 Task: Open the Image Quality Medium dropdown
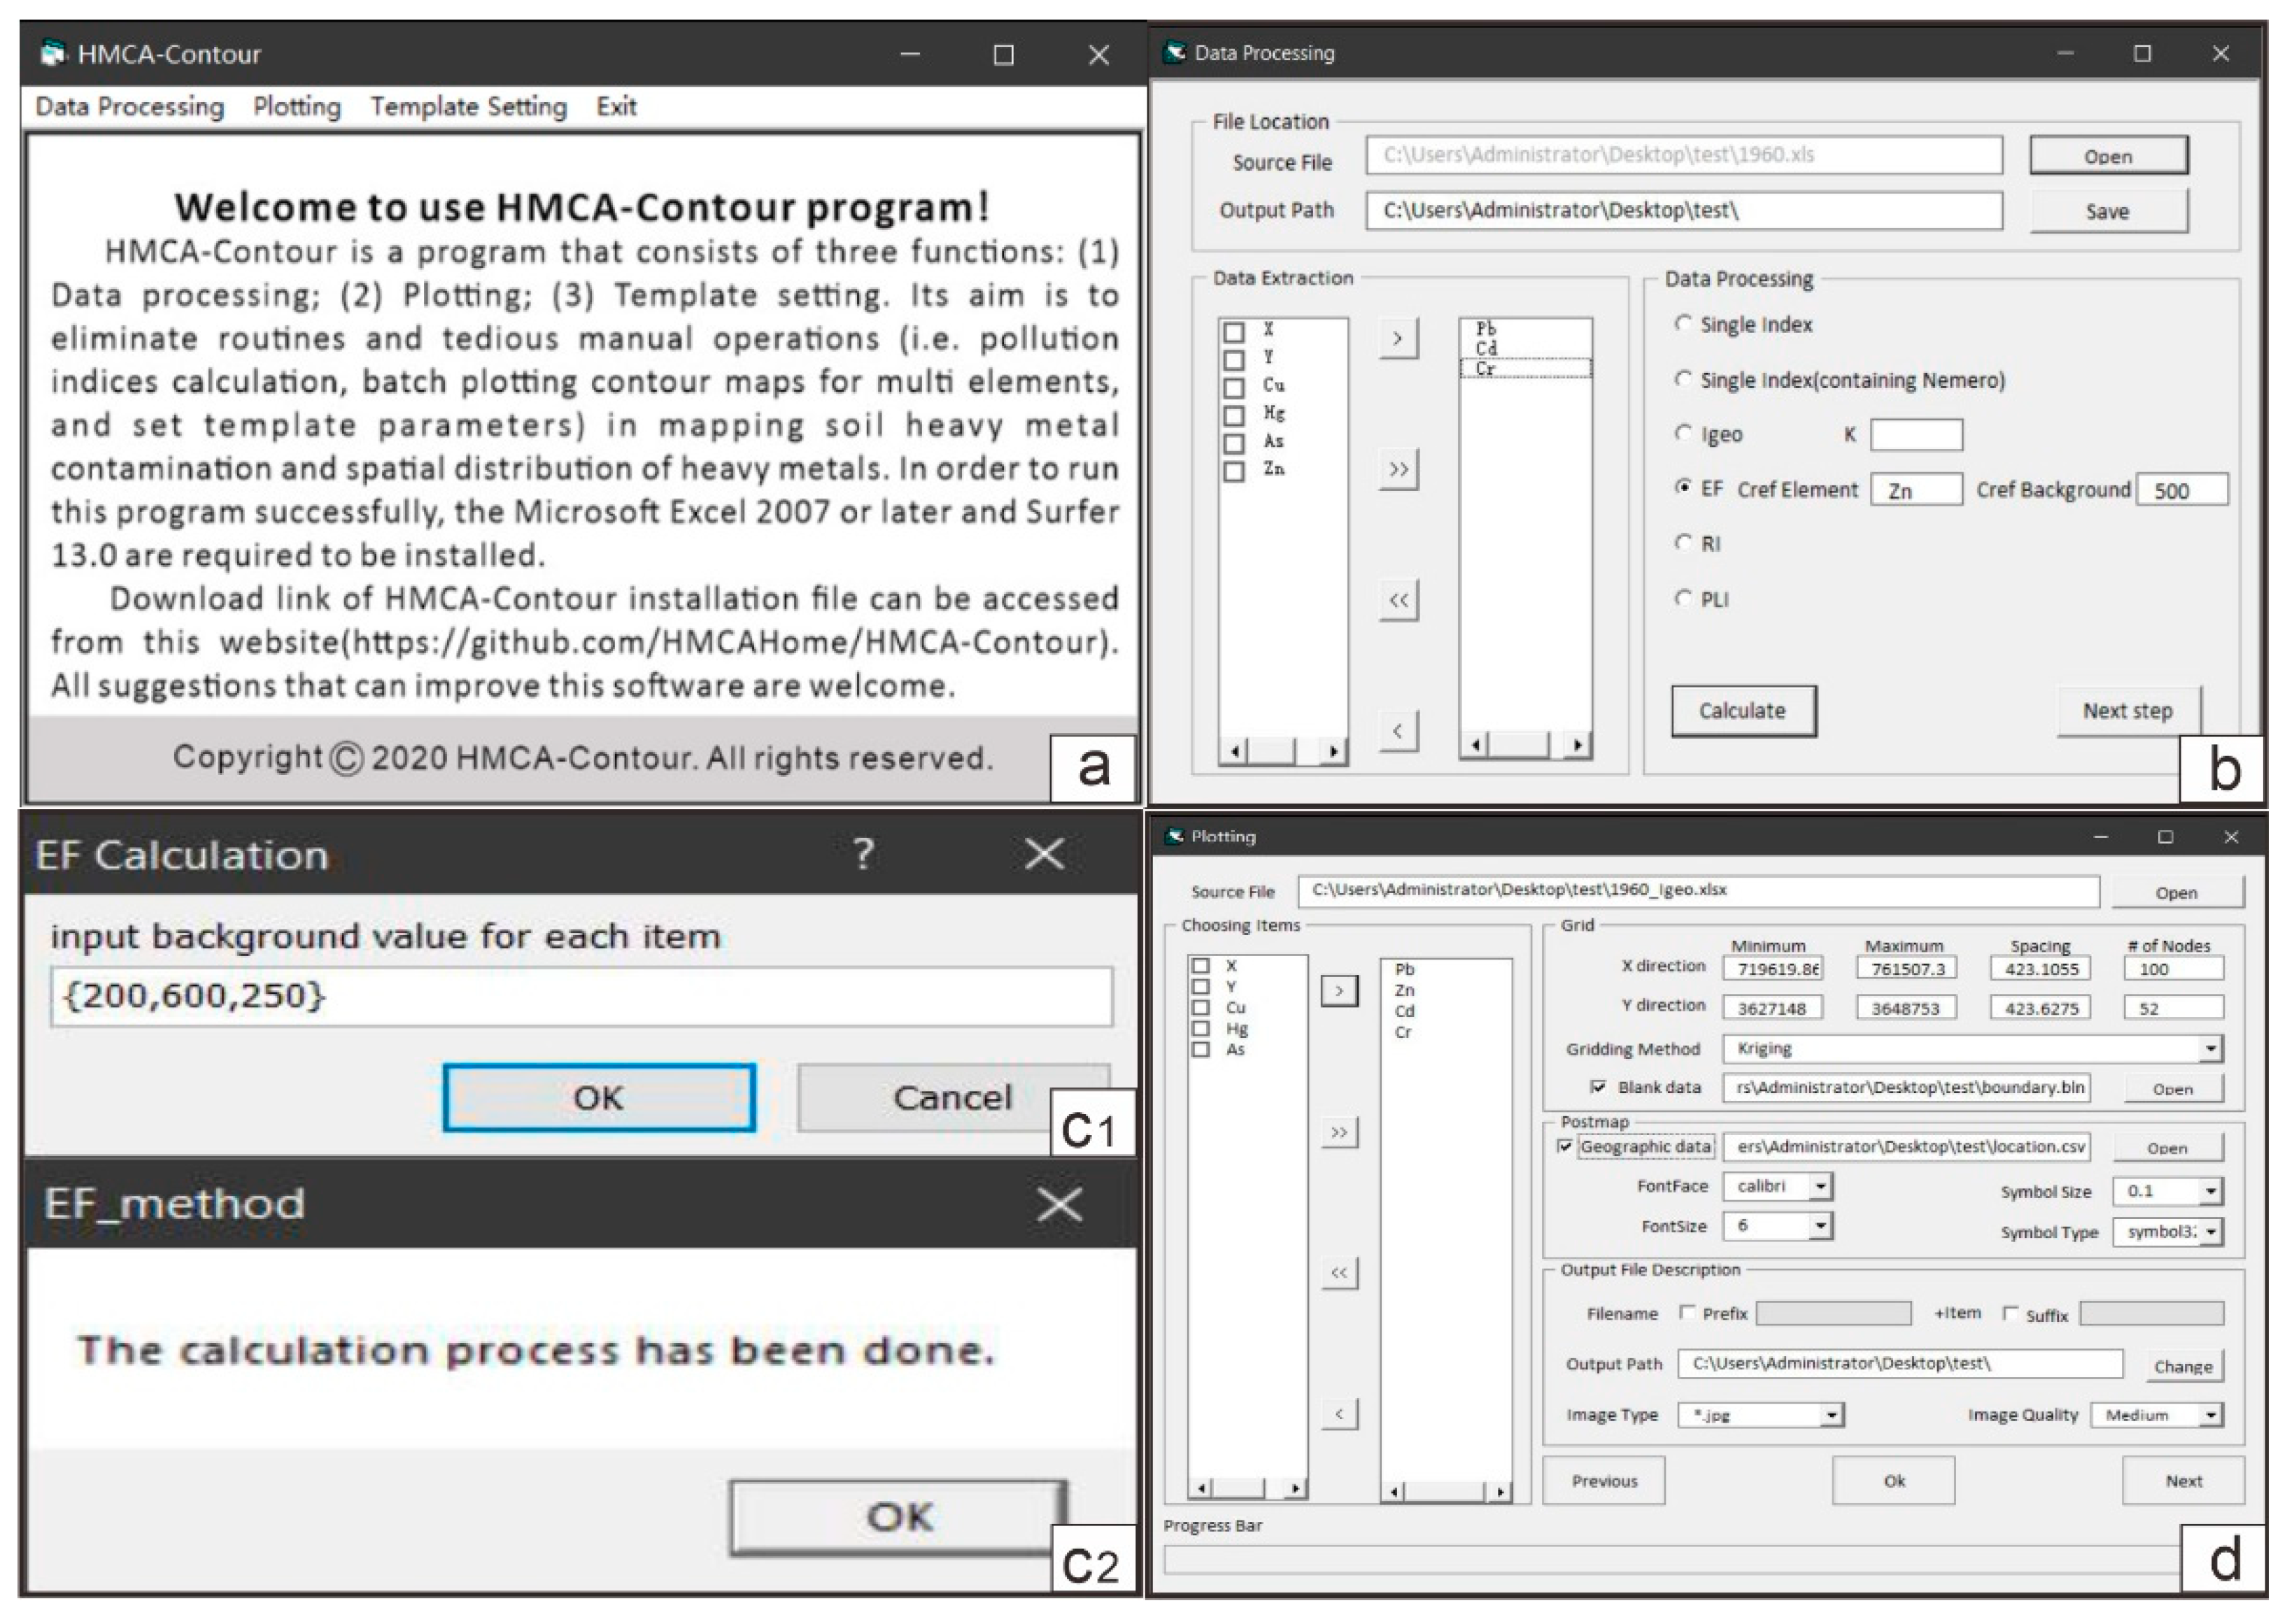coord(2211,1415)
